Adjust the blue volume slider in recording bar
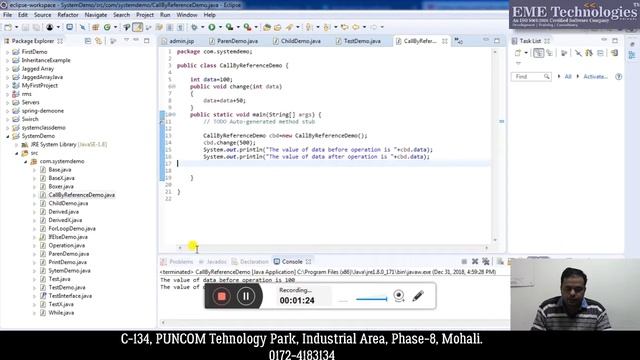Viewport: 640px width, 360px height. [371, 299]
